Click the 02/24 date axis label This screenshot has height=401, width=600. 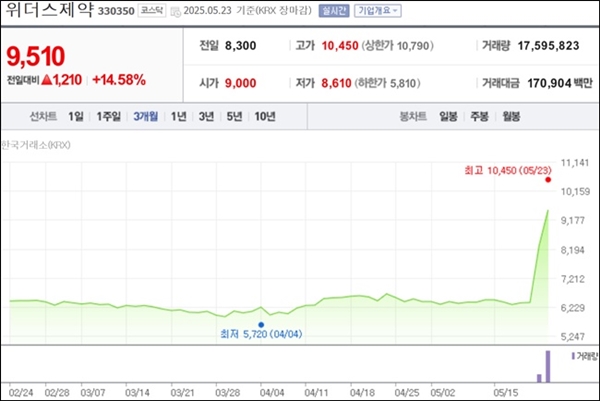[x=21, y=393]
